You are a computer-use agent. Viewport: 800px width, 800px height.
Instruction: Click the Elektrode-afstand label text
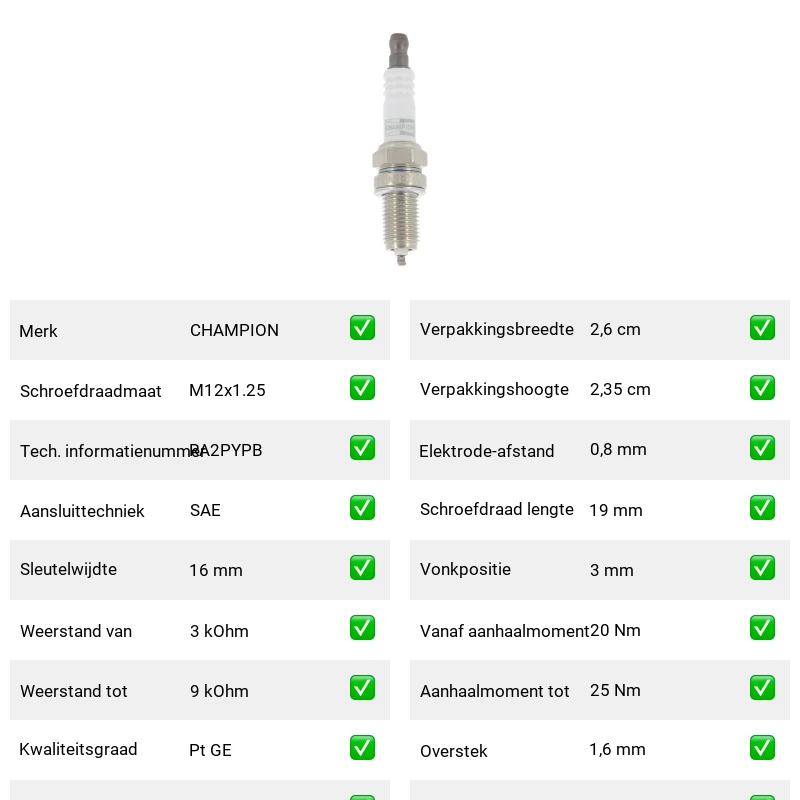[x=486, y=451]
